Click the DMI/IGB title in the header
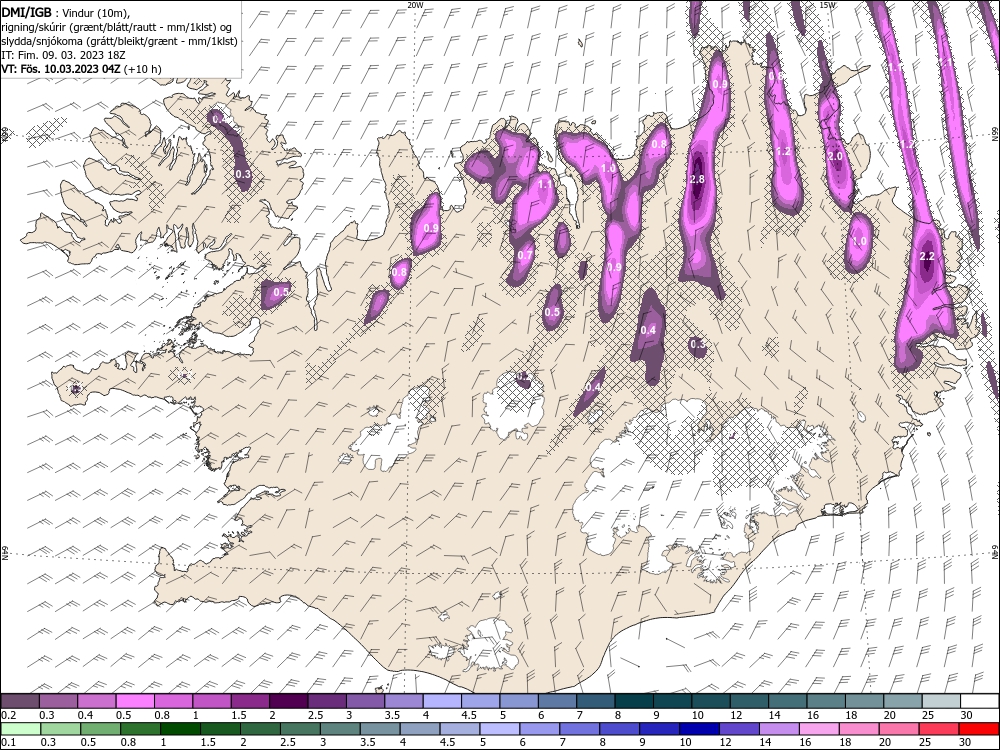 27,12
